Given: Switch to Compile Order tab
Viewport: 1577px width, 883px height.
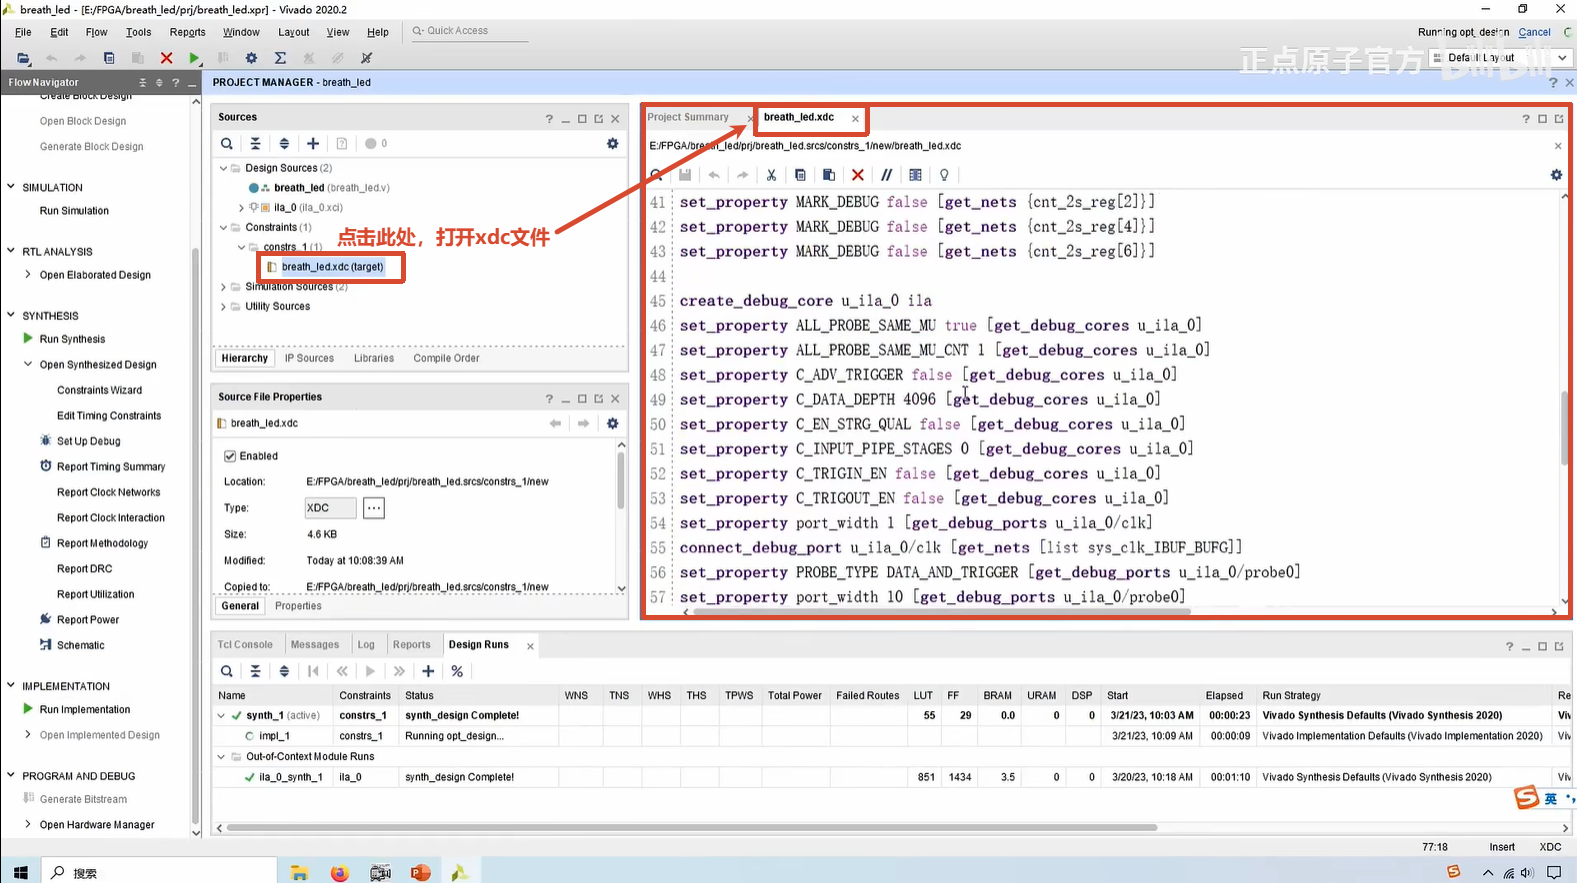Looking at the screenshot, I should click(446, 358).
